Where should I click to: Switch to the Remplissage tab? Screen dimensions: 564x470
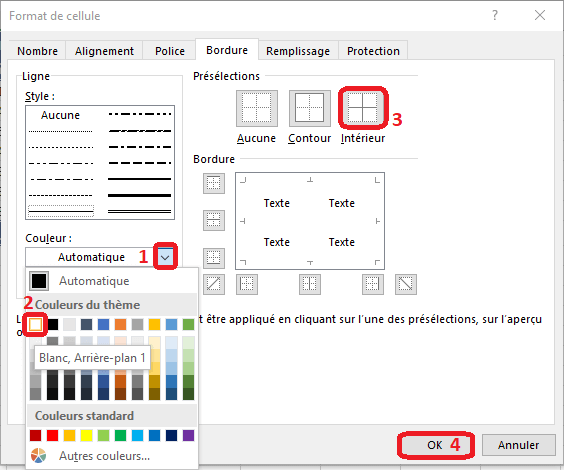[x=298, y=51]
